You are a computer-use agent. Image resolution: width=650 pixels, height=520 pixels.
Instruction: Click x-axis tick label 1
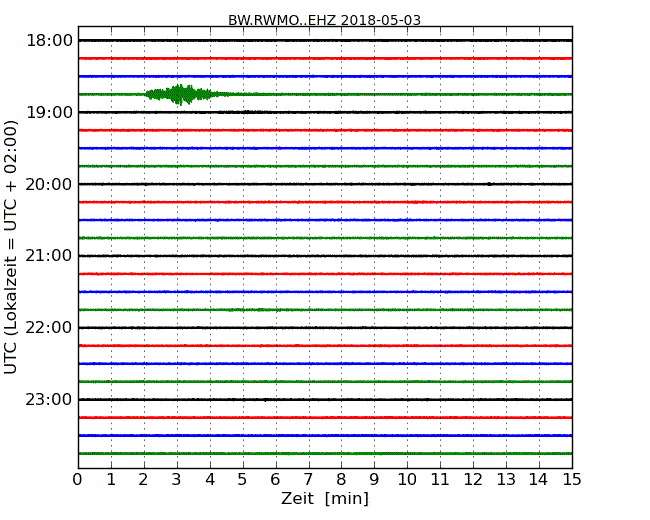point(111,479)
